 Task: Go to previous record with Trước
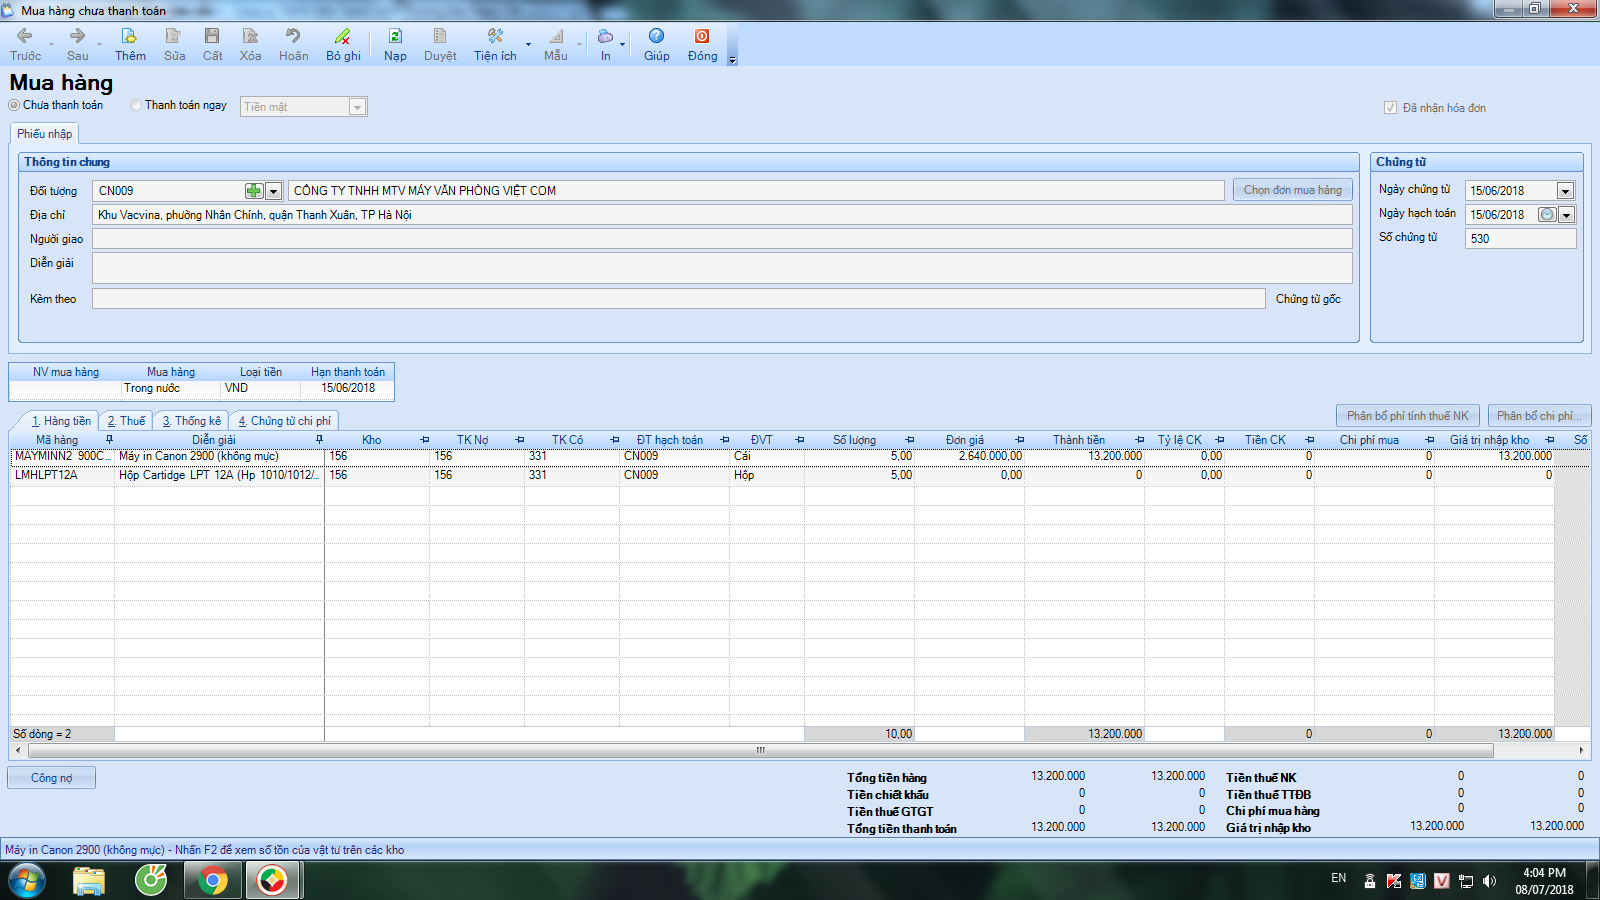tap(25, 45)
